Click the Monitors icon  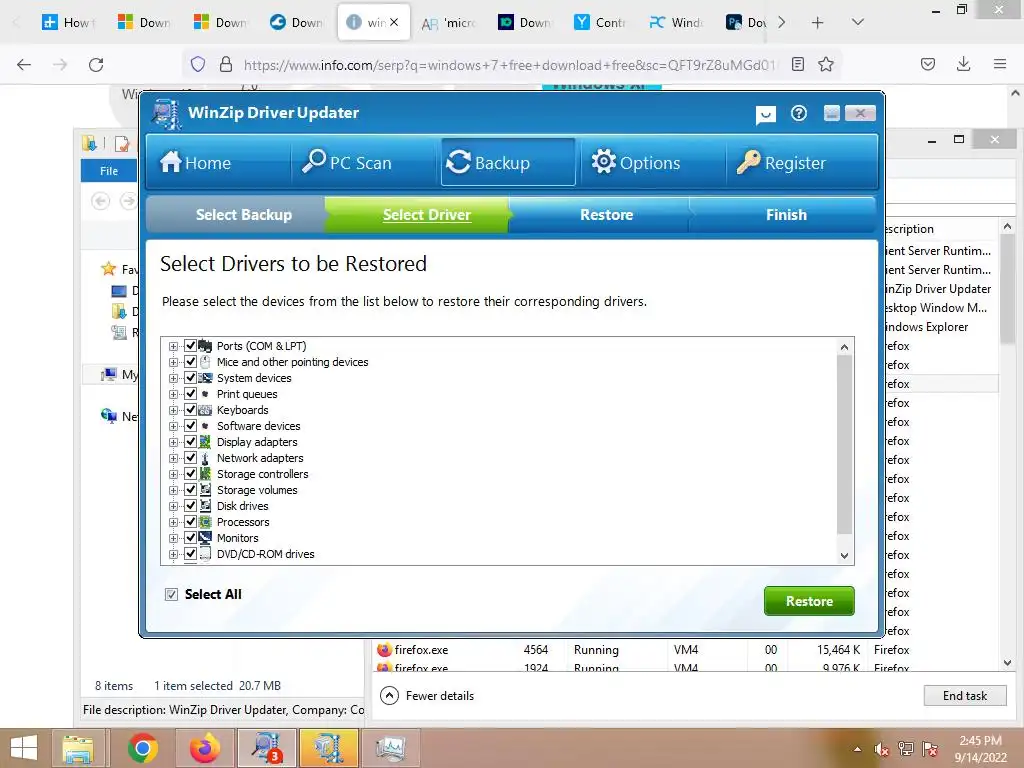coord(205,537)
